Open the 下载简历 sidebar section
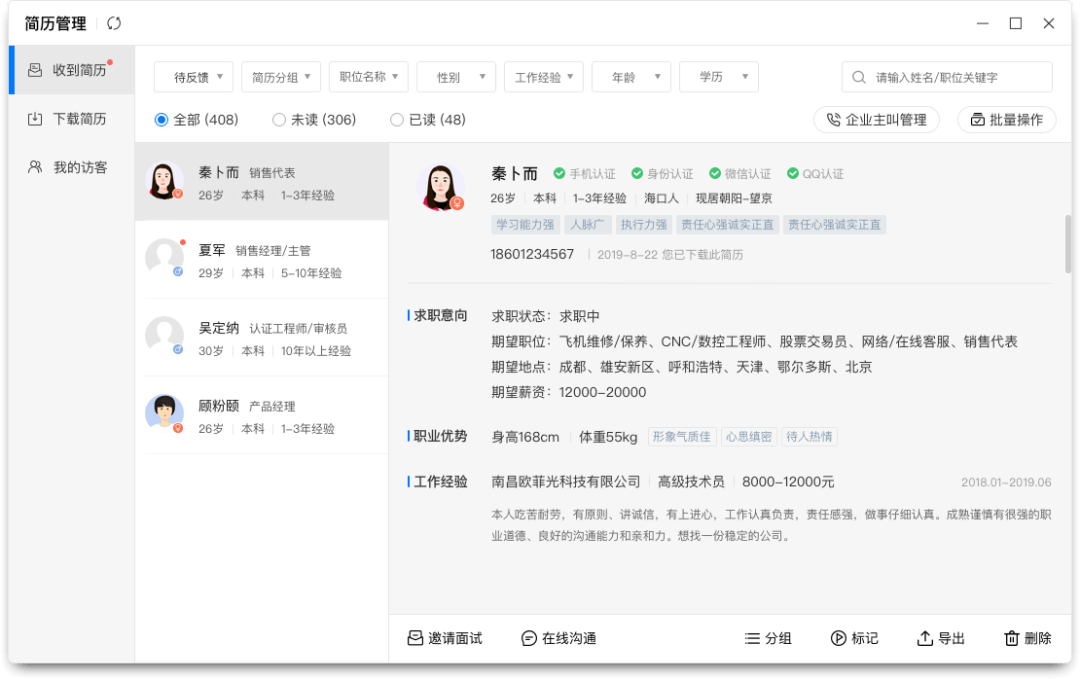 coord(72,119)
